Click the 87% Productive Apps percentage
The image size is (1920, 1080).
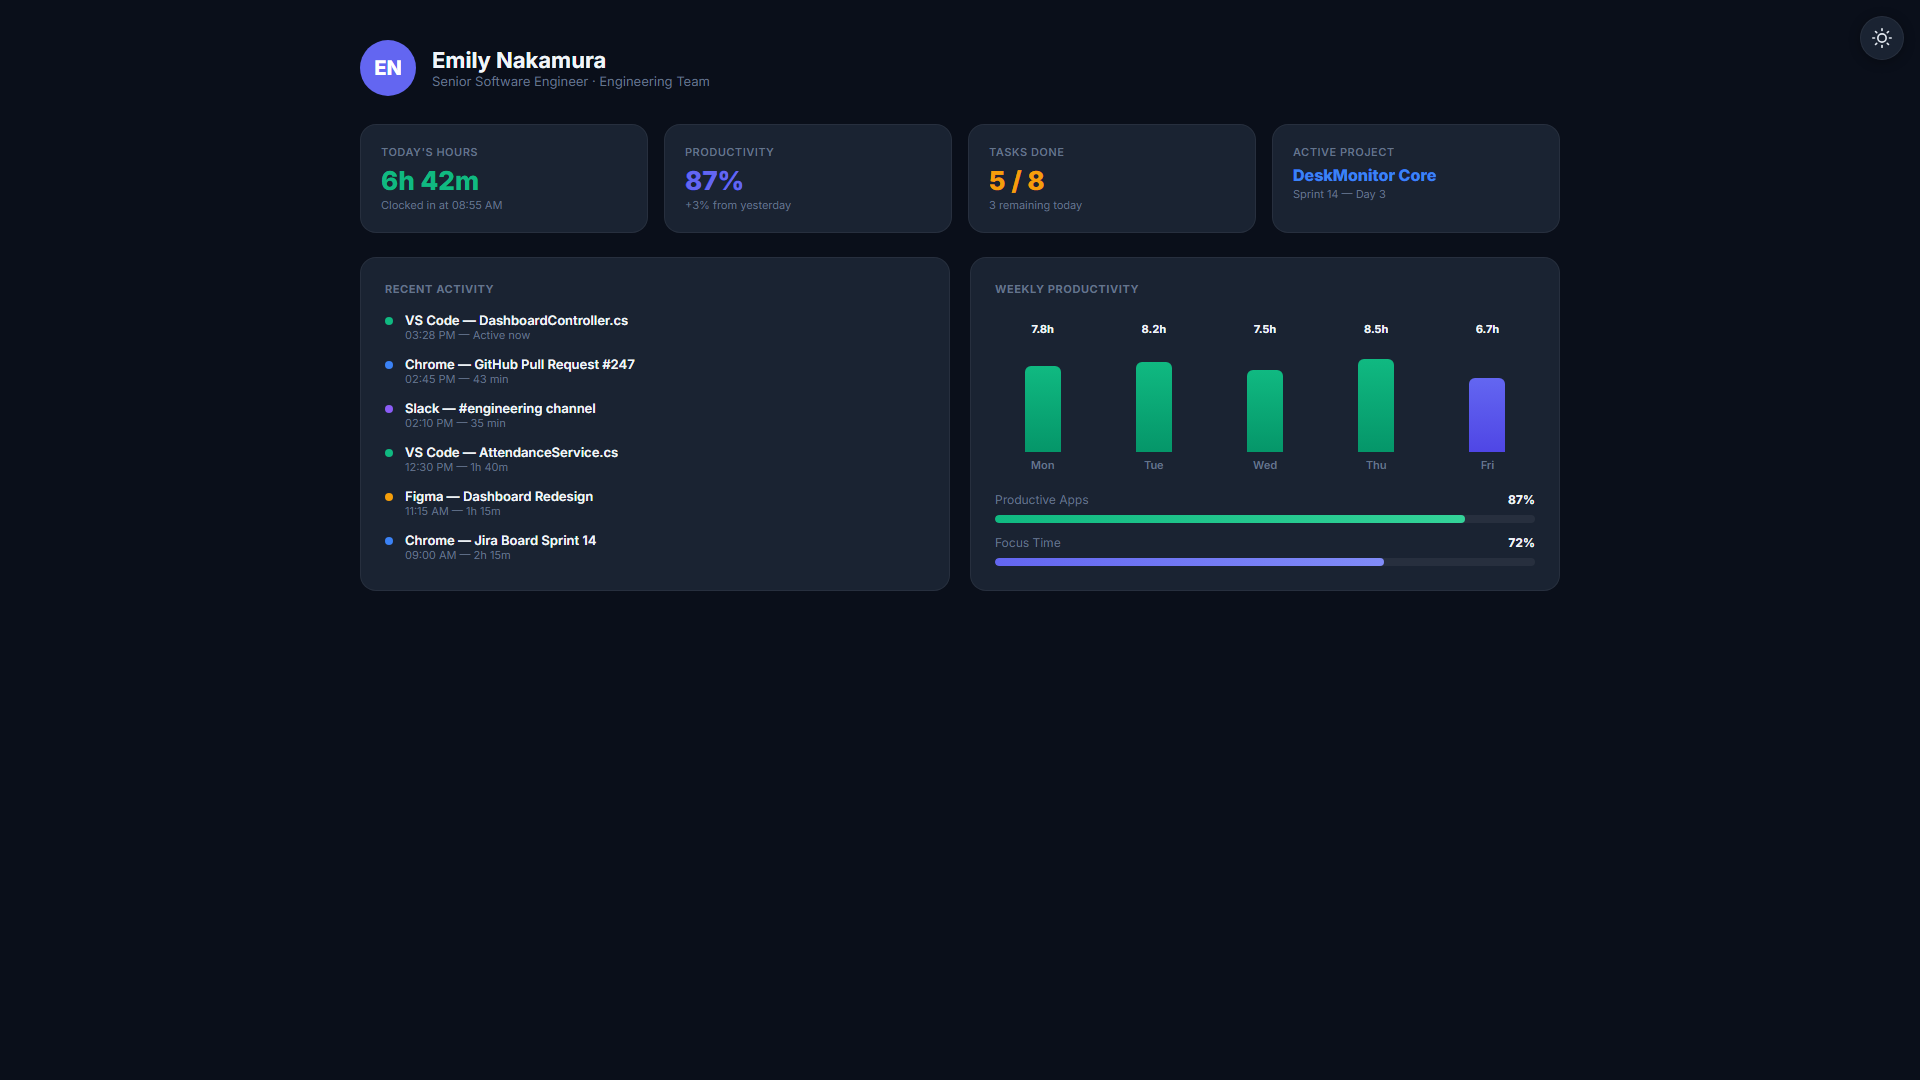pos(1520,500)
